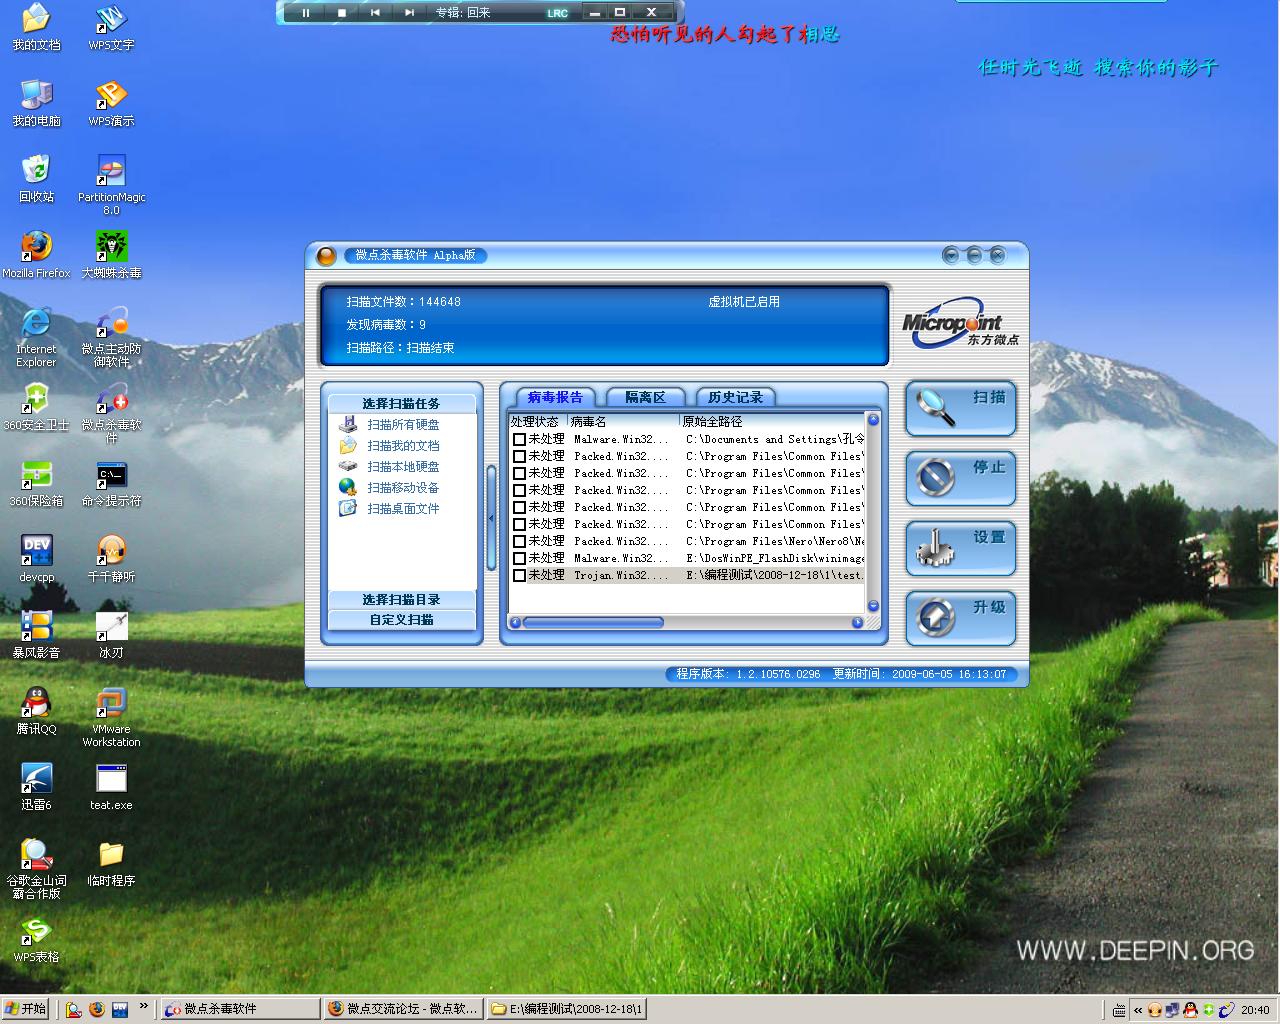The width and height of the screenshot is (1280, 1024).
Task: Open 360安全卫士 desktop icon
Action: (36, 408)
